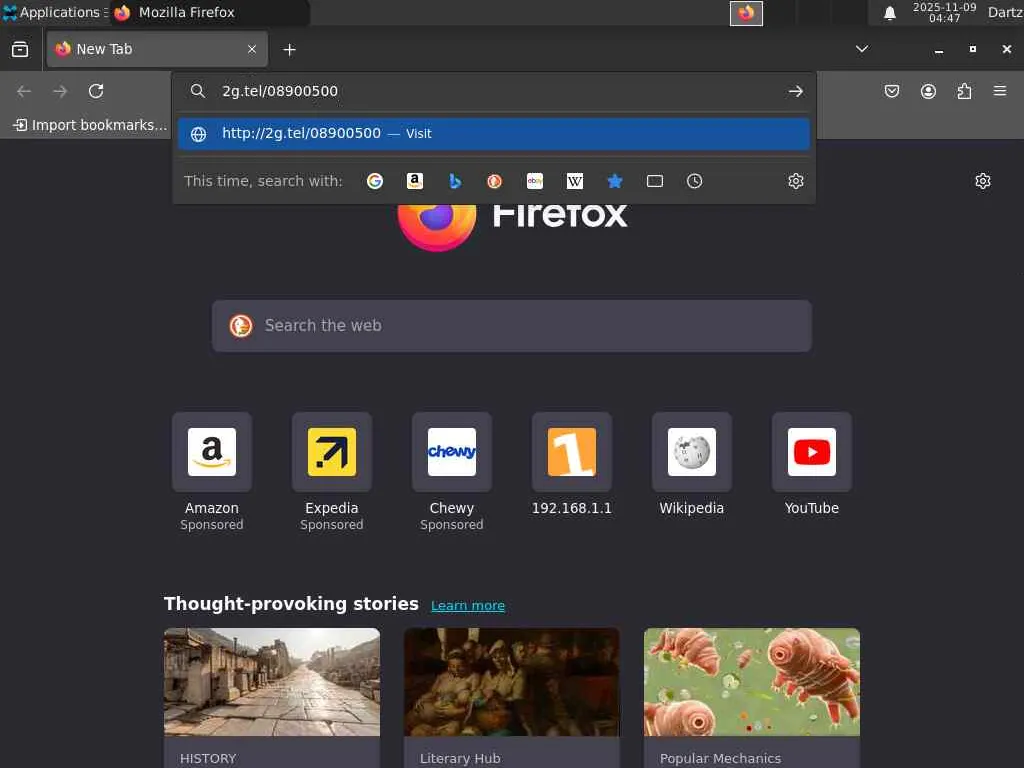This screenshot has height=768, width=1024.
Task: Personalize new tab with gear icon
Action: 983,181
